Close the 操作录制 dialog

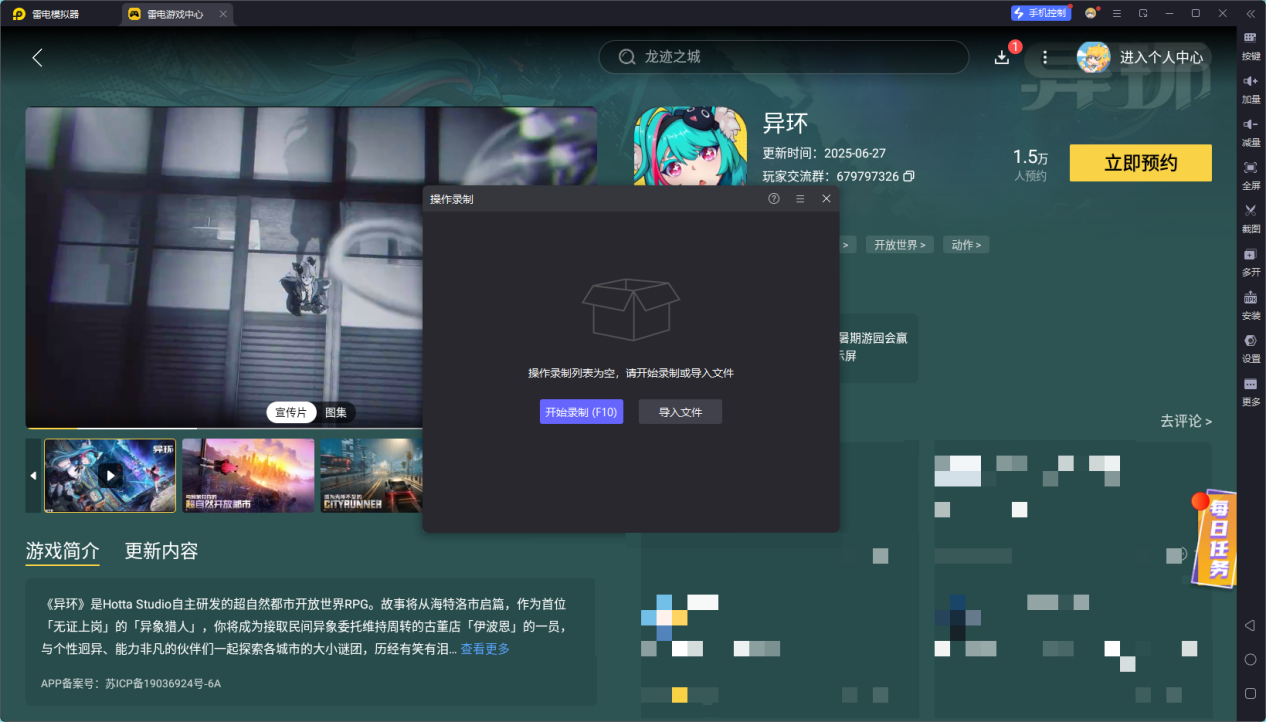coord(826,199)
